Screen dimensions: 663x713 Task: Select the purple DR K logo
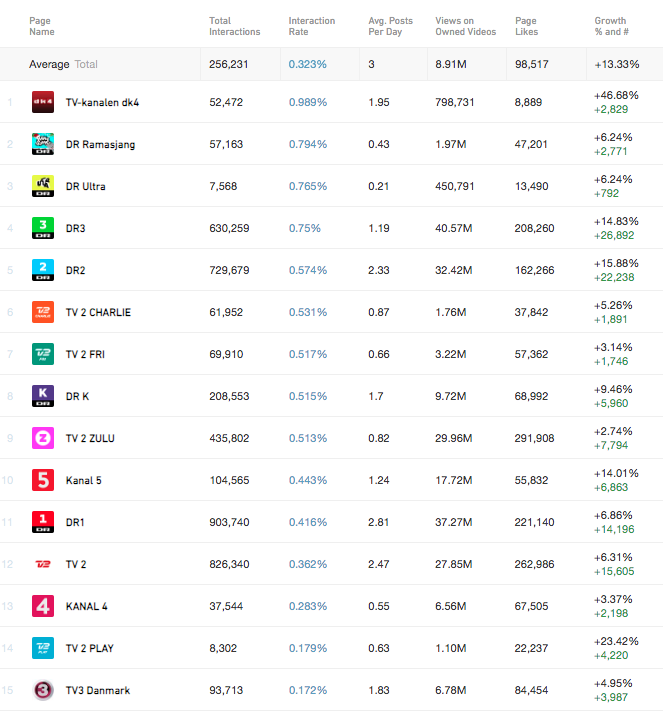click(x=43, y=396)
